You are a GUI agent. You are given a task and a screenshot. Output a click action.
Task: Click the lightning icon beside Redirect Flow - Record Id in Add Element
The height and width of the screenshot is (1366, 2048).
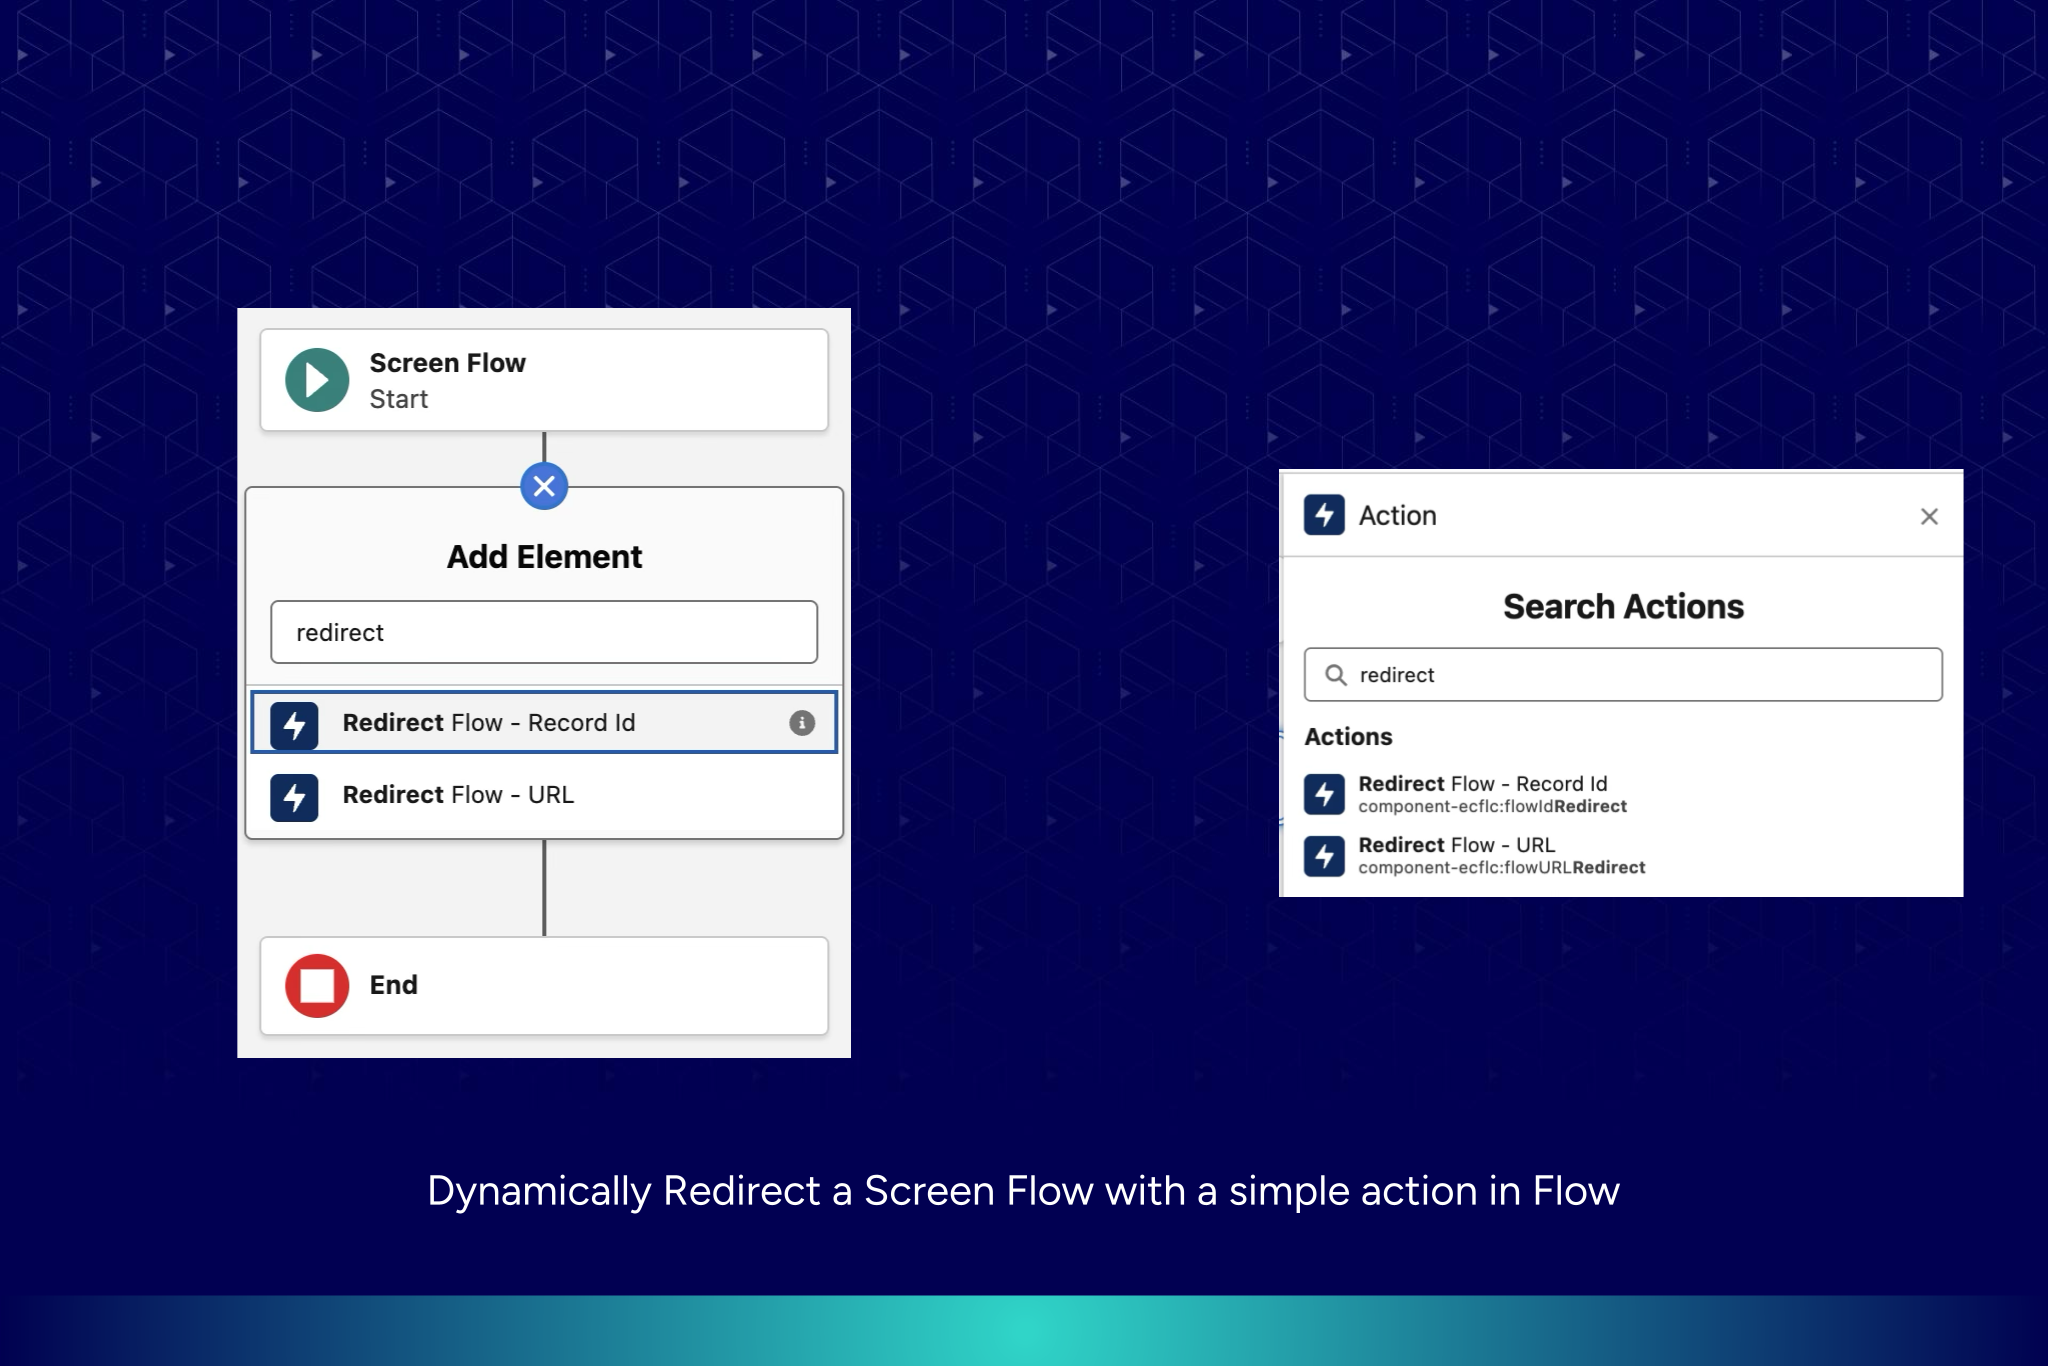(x=294, y=725)
